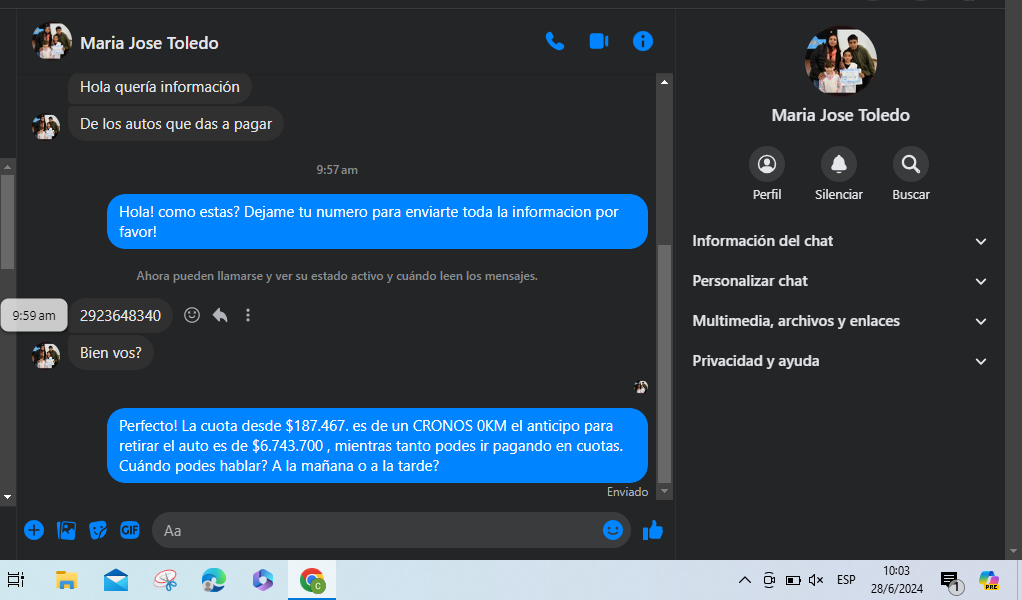Start a video call in chat header
The image size is (1022, 600).
598,41
